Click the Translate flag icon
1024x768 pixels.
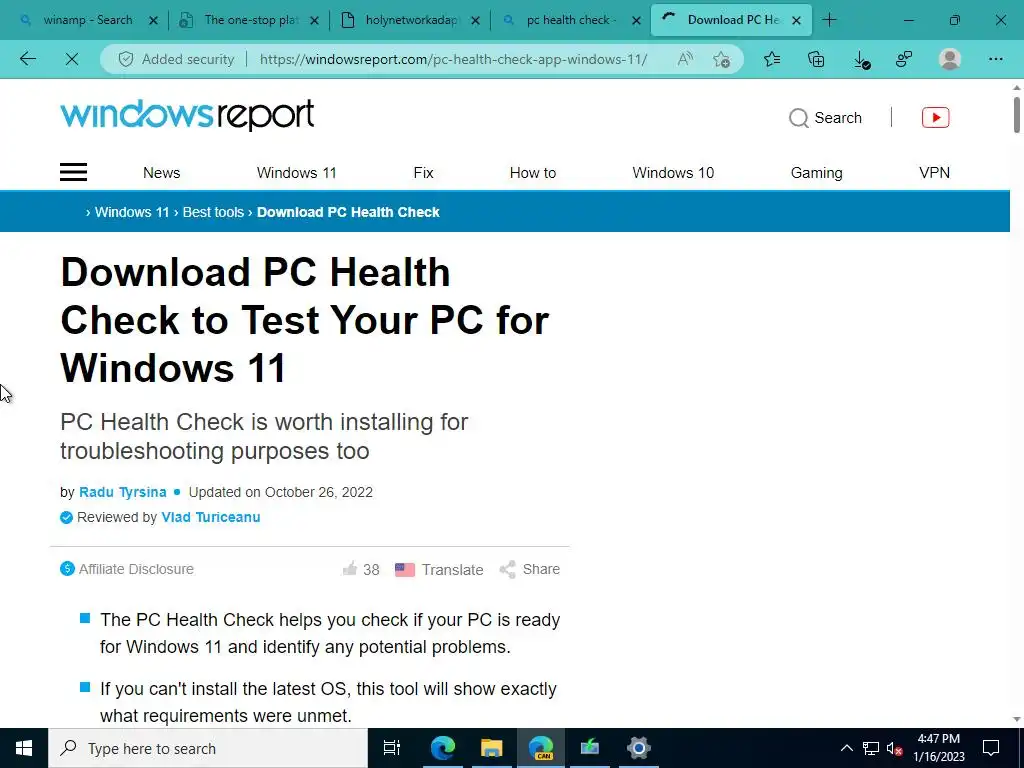405,569
